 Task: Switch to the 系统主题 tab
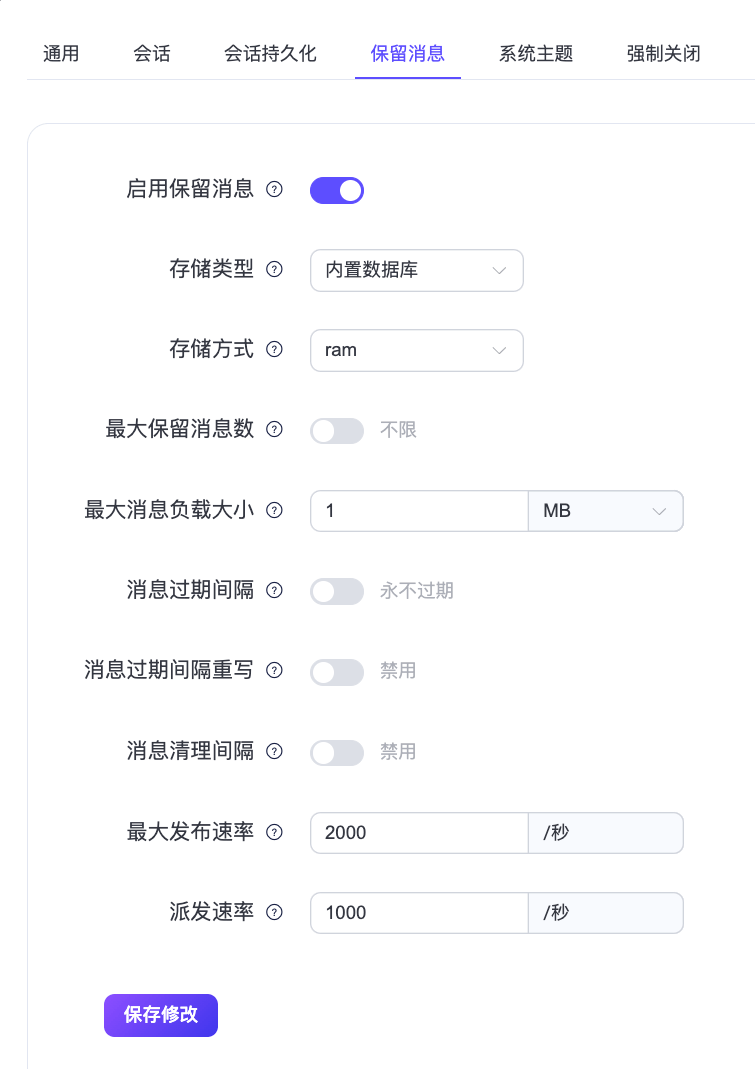(x=535, y=54)
